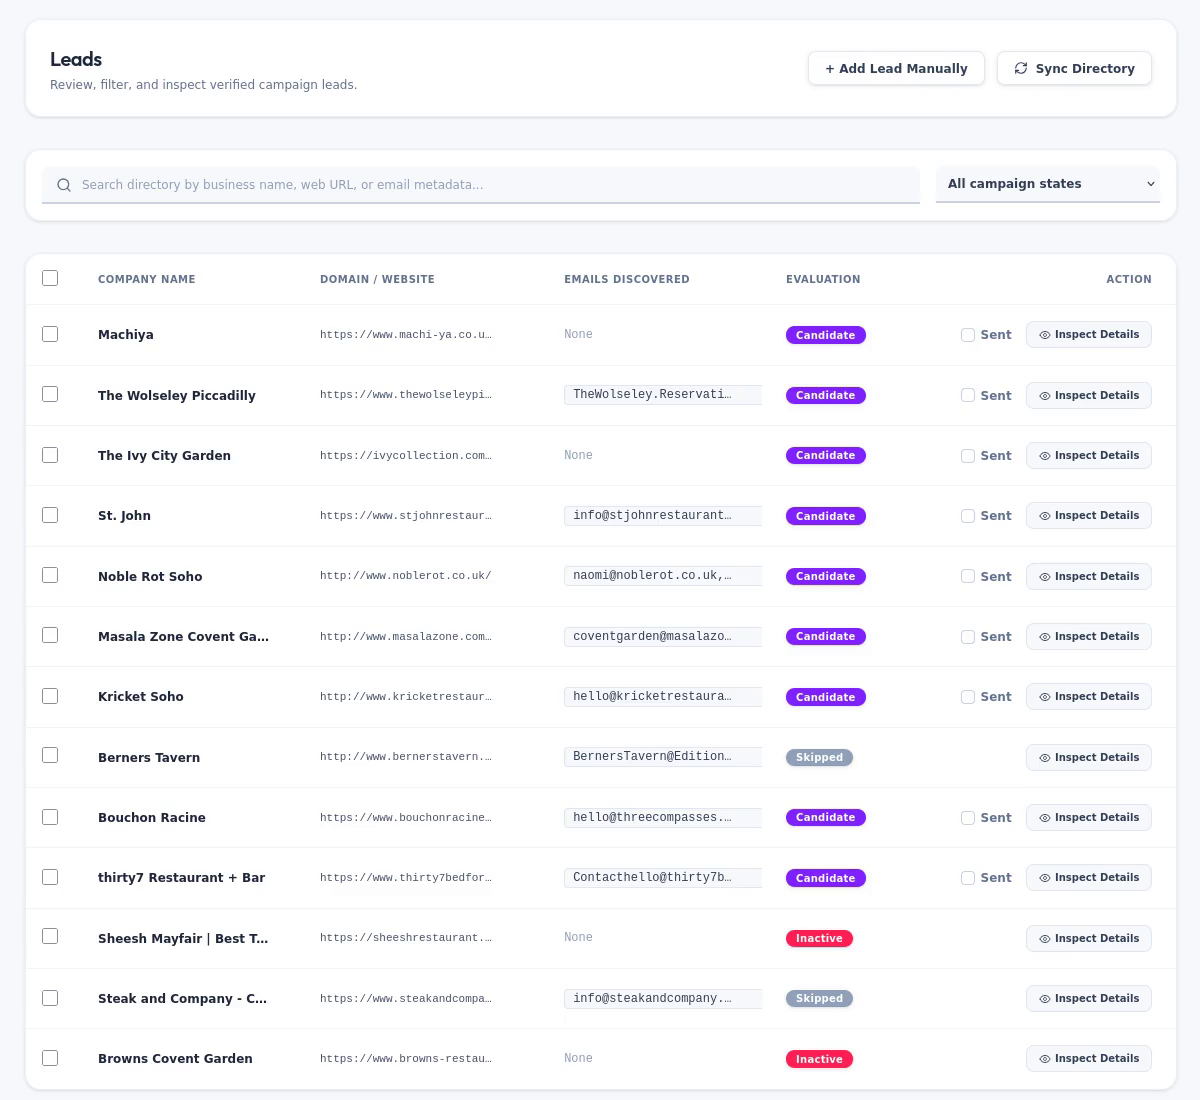
Task: Mark Noble Rot Soho as Sent
Action: 968,576
